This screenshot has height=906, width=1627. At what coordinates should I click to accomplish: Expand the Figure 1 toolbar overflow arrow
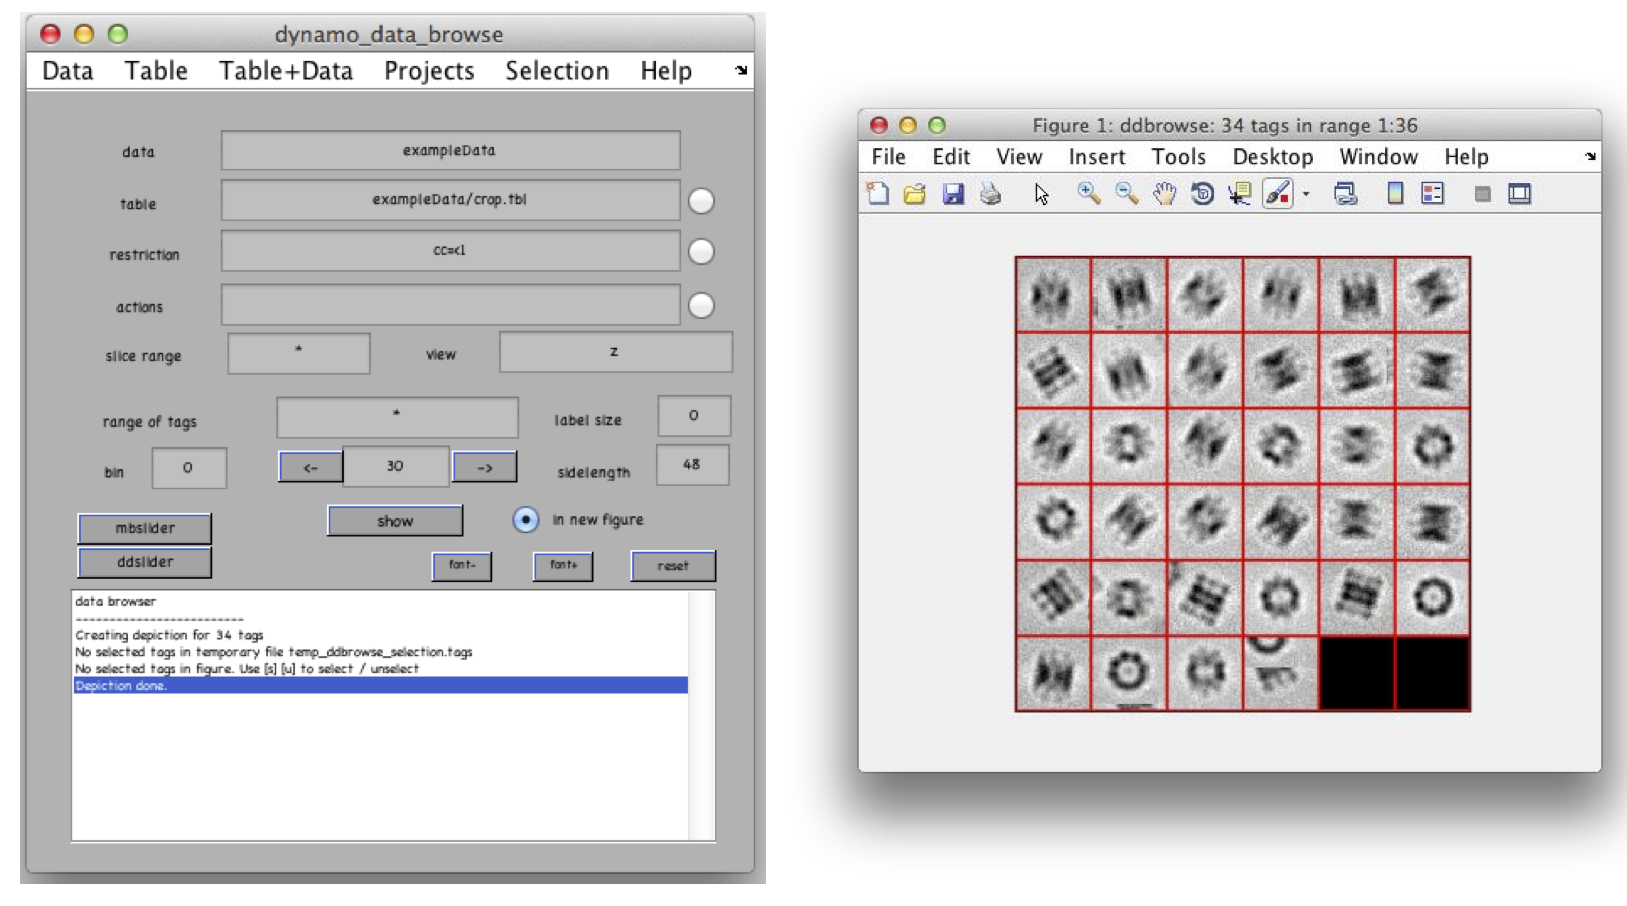click(x=1590, y=156)
